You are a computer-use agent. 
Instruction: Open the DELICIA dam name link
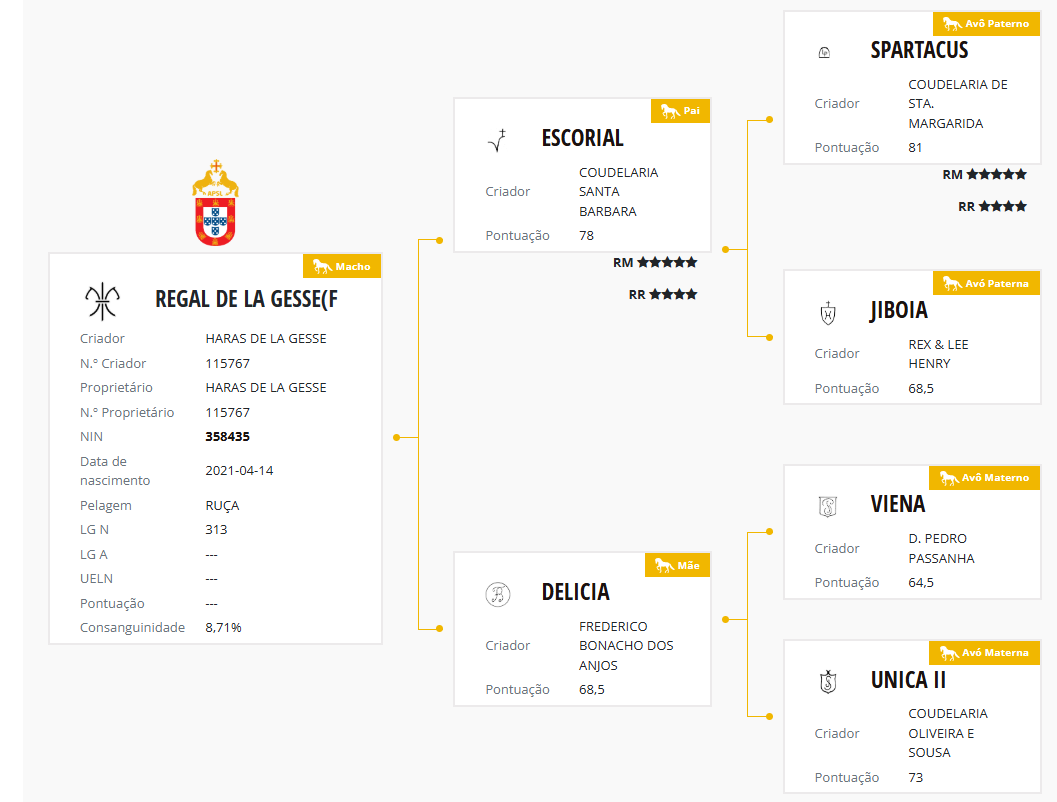pyautogui.click(x=575, y=592)
